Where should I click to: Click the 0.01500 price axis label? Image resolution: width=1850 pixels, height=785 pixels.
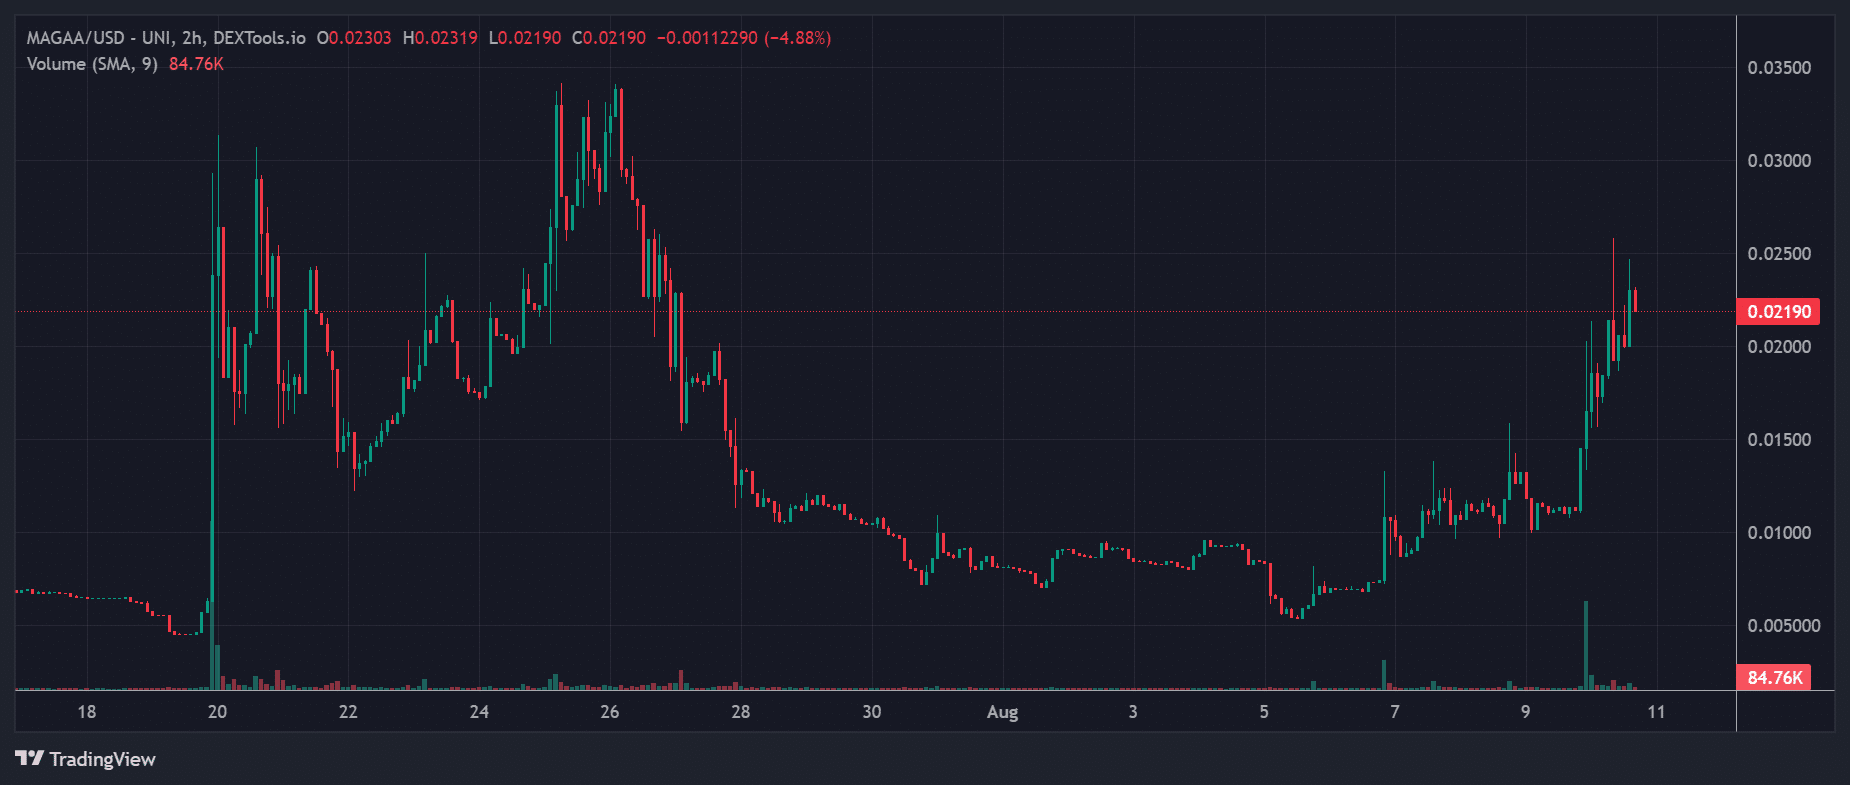click(x=1779, y=440)
